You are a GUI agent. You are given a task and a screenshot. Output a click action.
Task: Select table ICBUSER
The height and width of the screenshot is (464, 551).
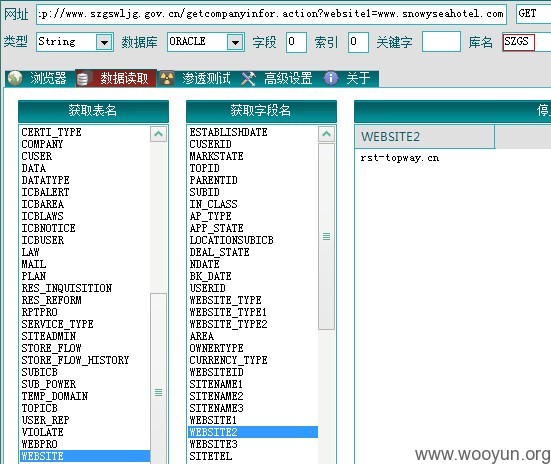43,240
